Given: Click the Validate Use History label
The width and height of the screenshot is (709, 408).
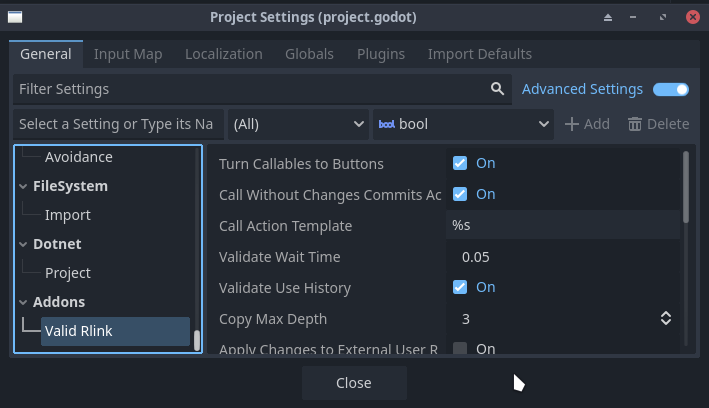Looking at the screenshot, I should (285, 288).
